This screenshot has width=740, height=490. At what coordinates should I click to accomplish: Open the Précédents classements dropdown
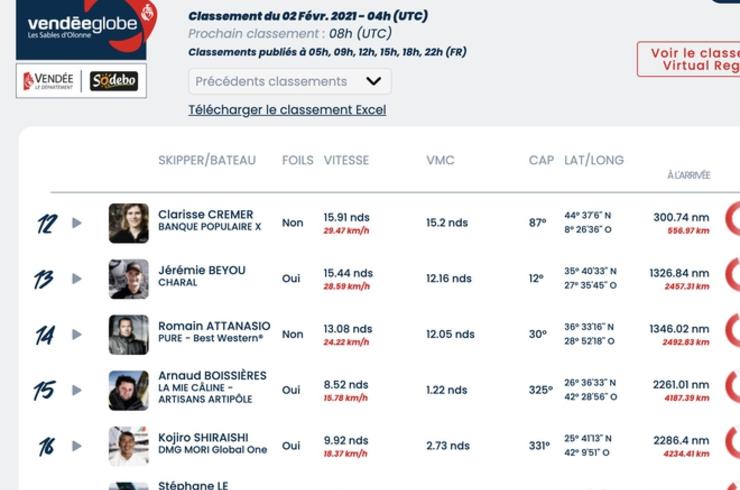(x=290, y=81)
